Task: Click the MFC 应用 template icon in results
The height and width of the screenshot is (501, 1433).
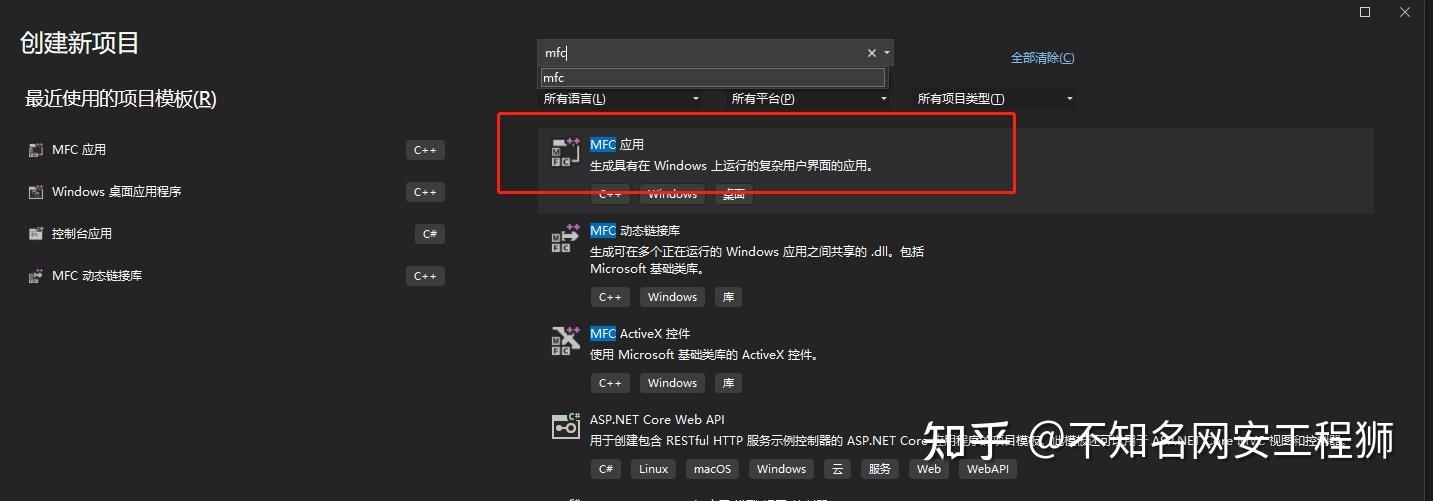Action: [566, 153]
